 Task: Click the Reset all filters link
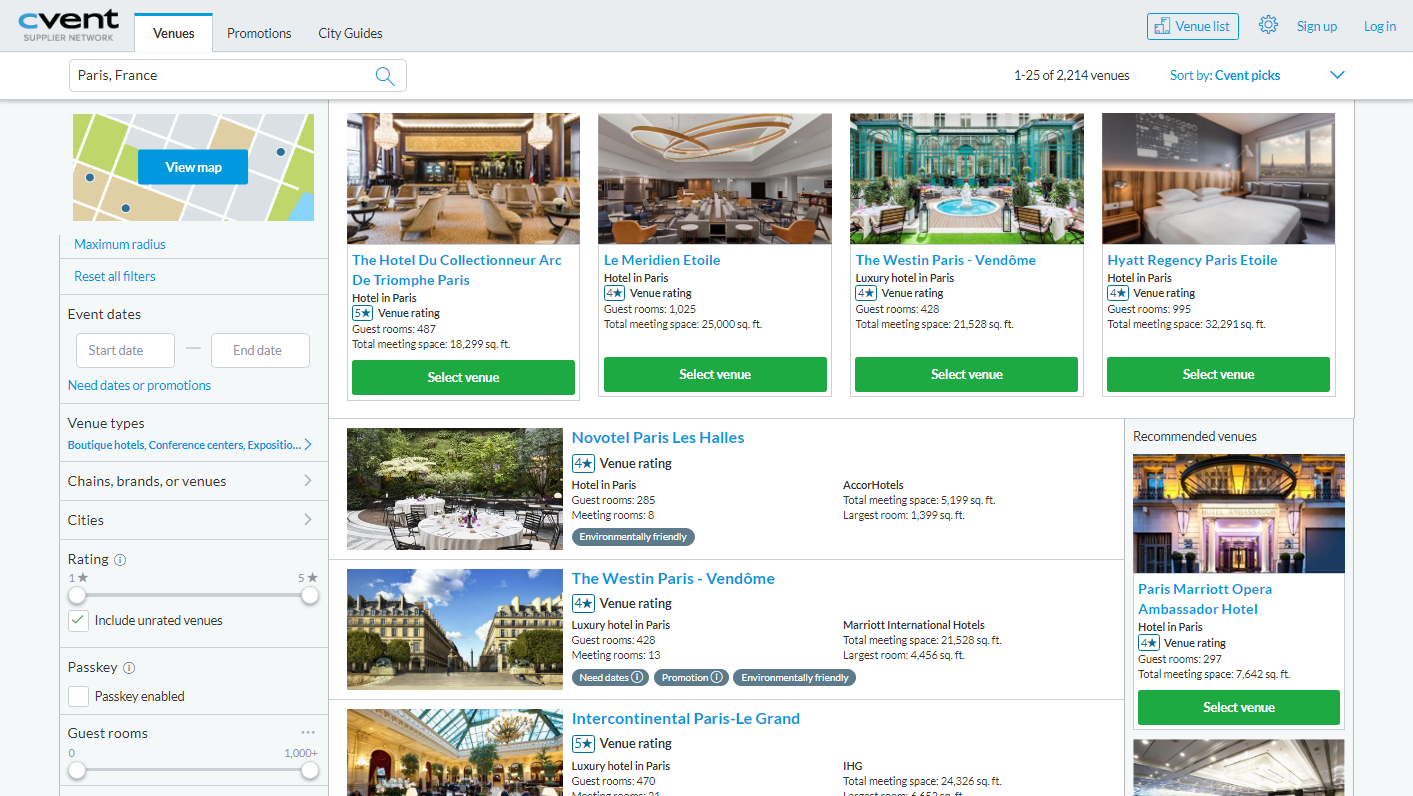click(115, 276)
